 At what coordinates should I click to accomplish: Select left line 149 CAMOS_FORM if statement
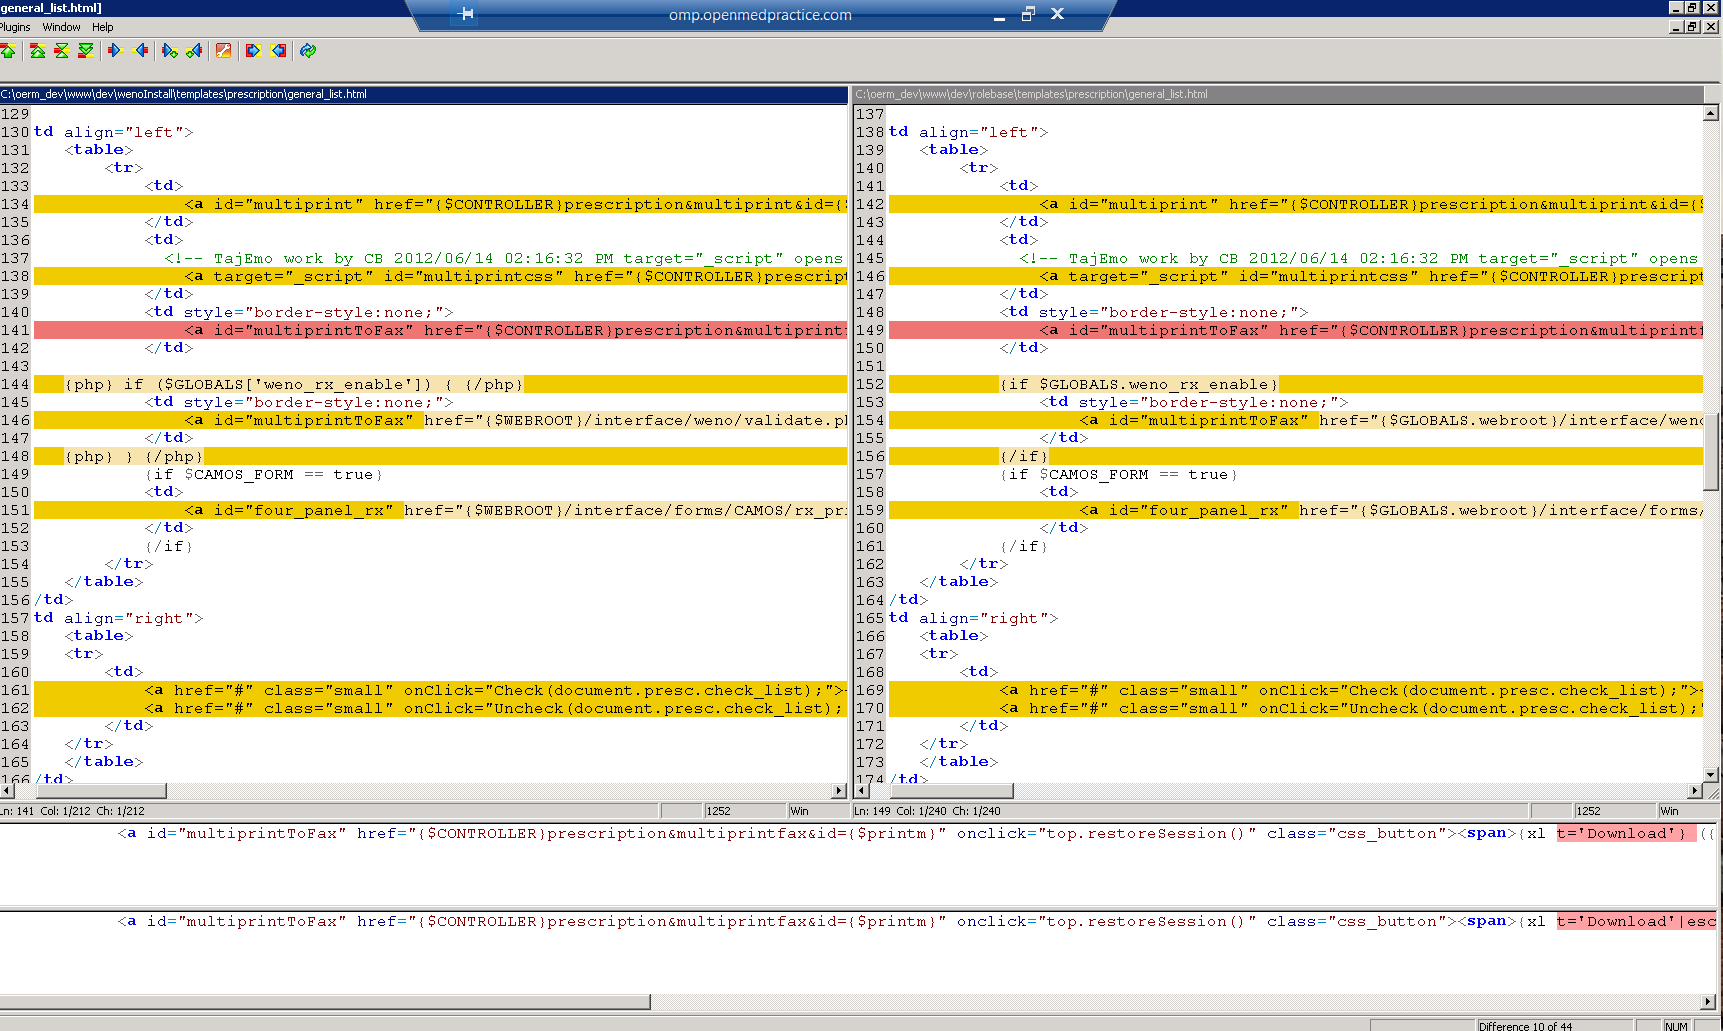pyautogui.click(x=440, y=474)
